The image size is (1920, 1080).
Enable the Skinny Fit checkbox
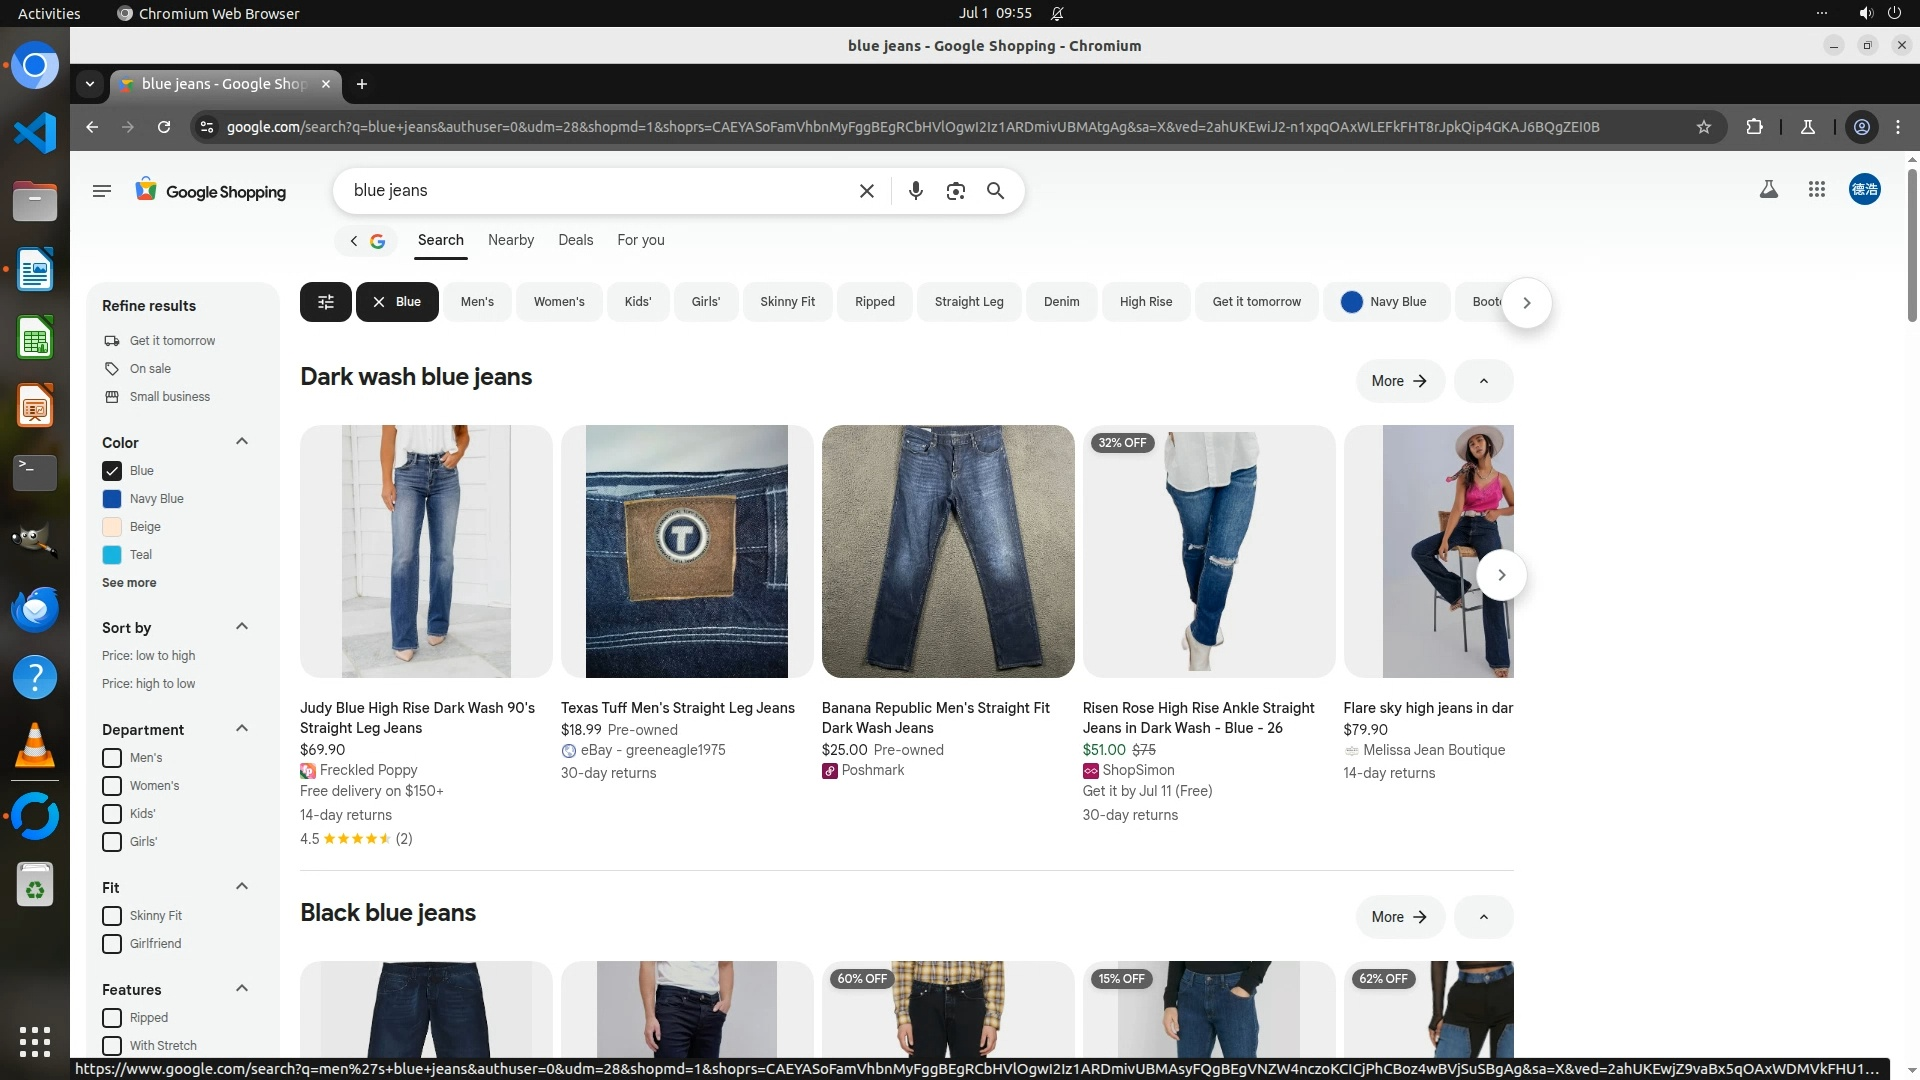112,916
